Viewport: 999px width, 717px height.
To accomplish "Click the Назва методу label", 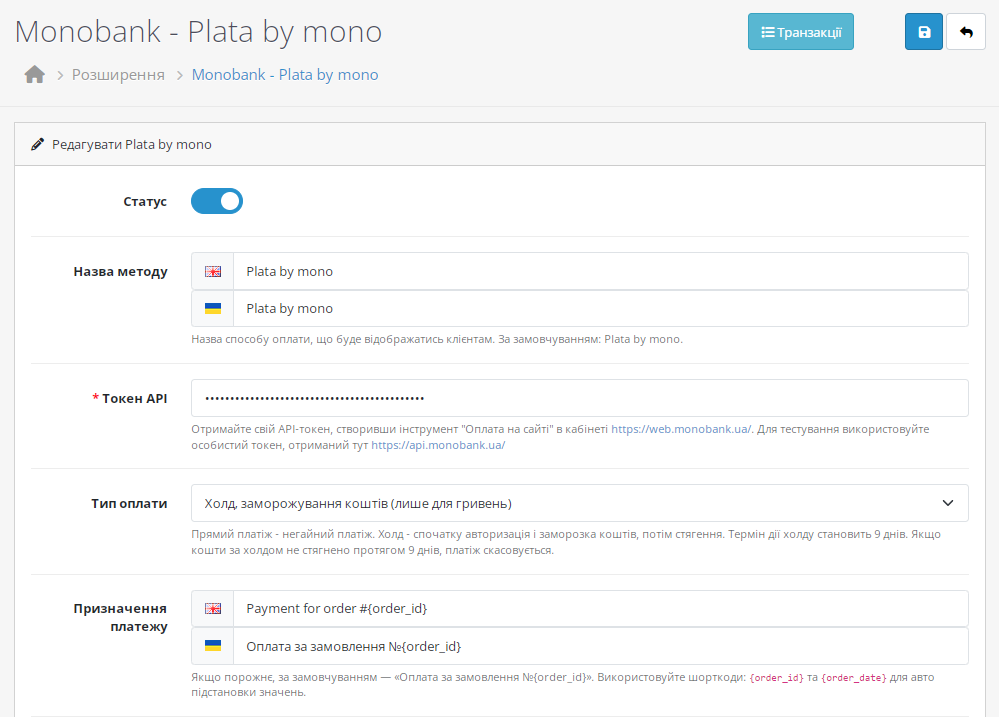I will [x=120, y=272].
